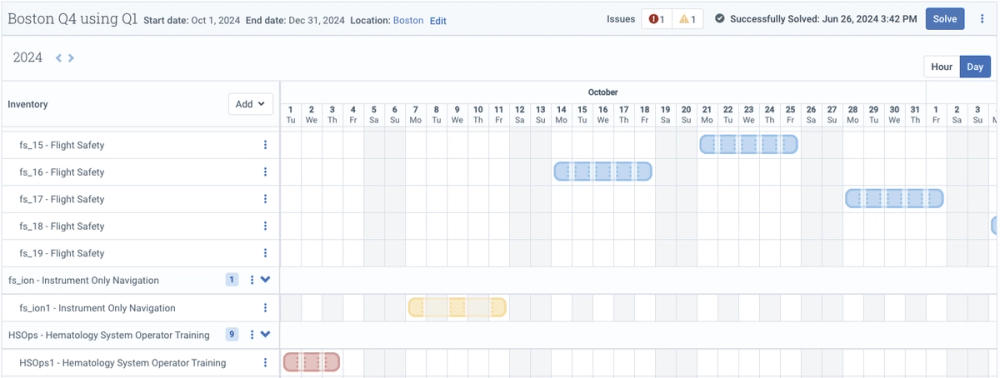Select fs_16 - Flight Safety row label

pos(62,172)
